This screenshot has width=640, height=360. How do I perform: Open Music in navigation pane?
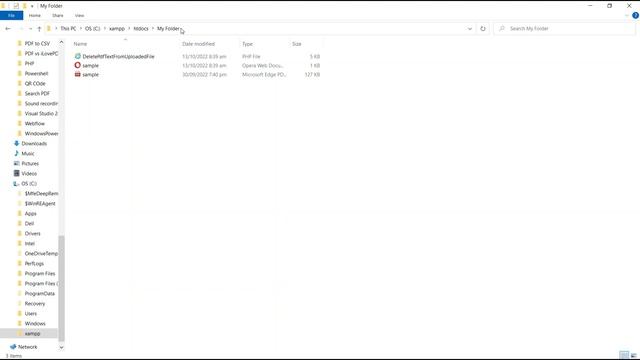(x=28, y=153)
